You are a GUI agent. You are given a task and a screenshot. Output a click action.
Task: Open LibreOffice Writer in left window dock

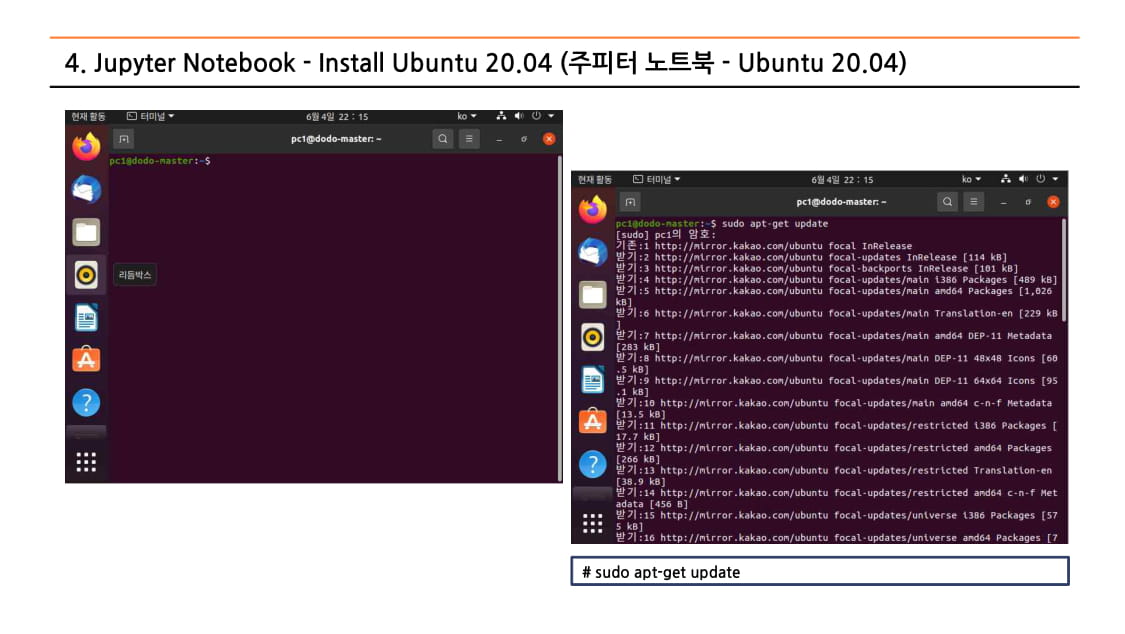click(86, 318)
